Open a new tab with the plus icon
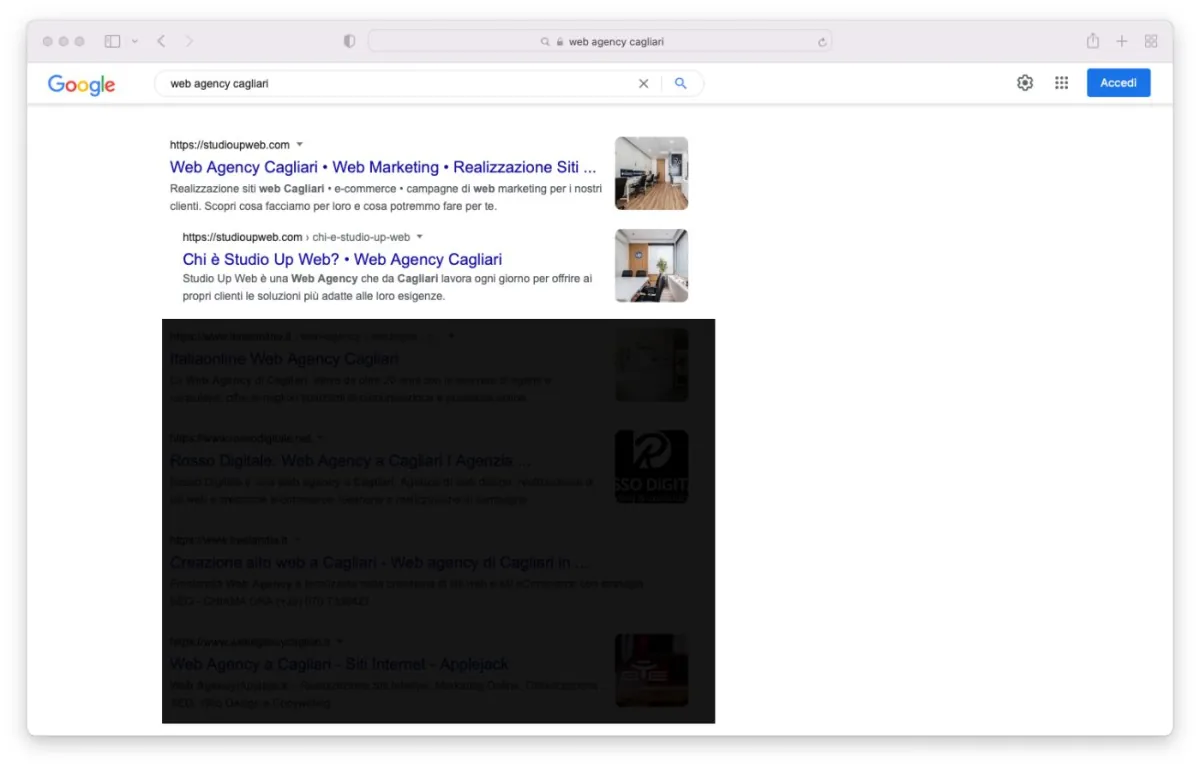This screenshot has width=1200, height=769. click(1122, 41)
